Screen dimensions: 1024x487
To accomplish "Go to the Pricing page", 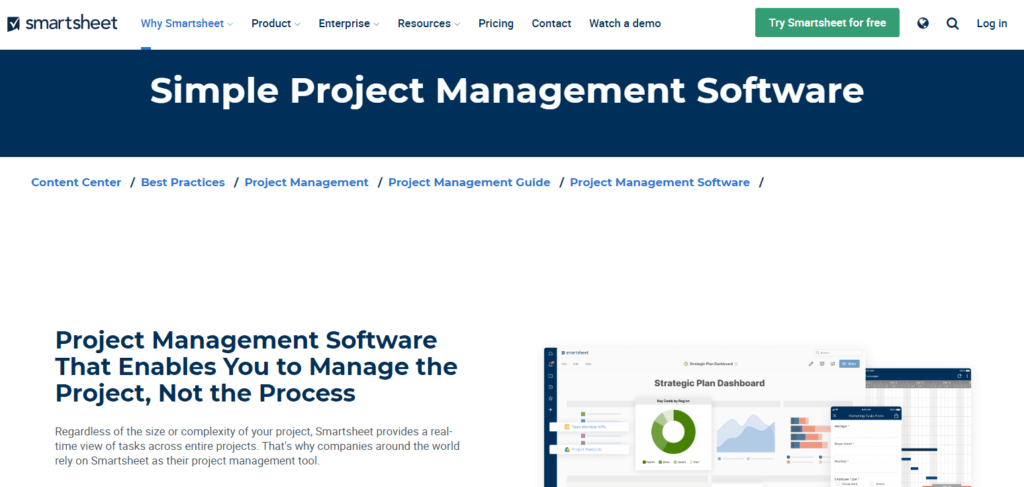I will pyautogui.click(x=496, y=24).
